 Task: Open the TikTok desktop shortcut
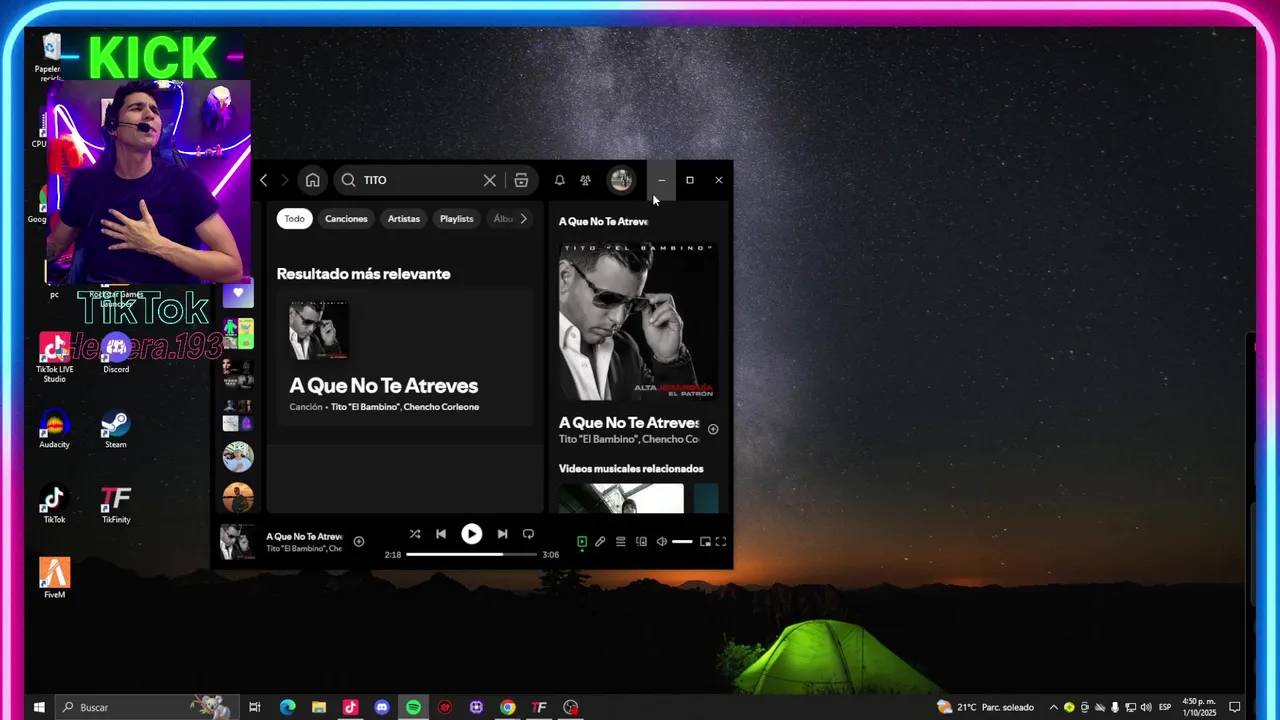pos(54,505)
